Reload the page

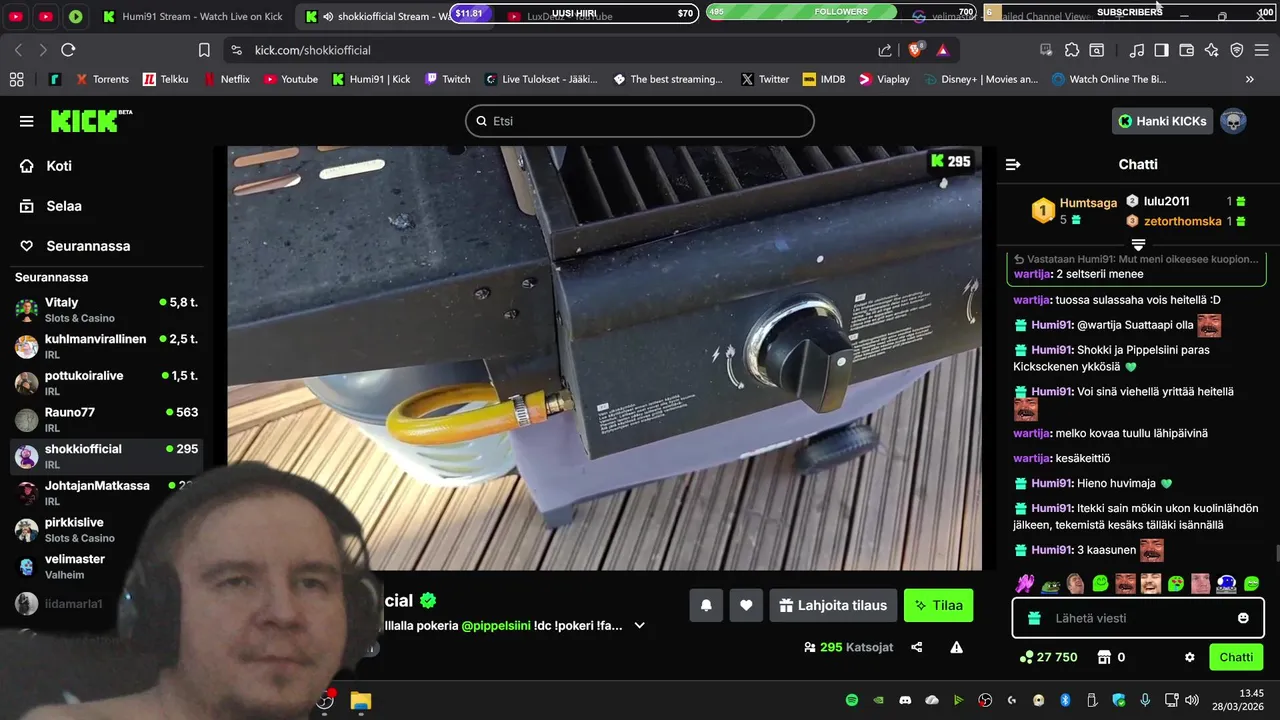[x=68, y=50]
